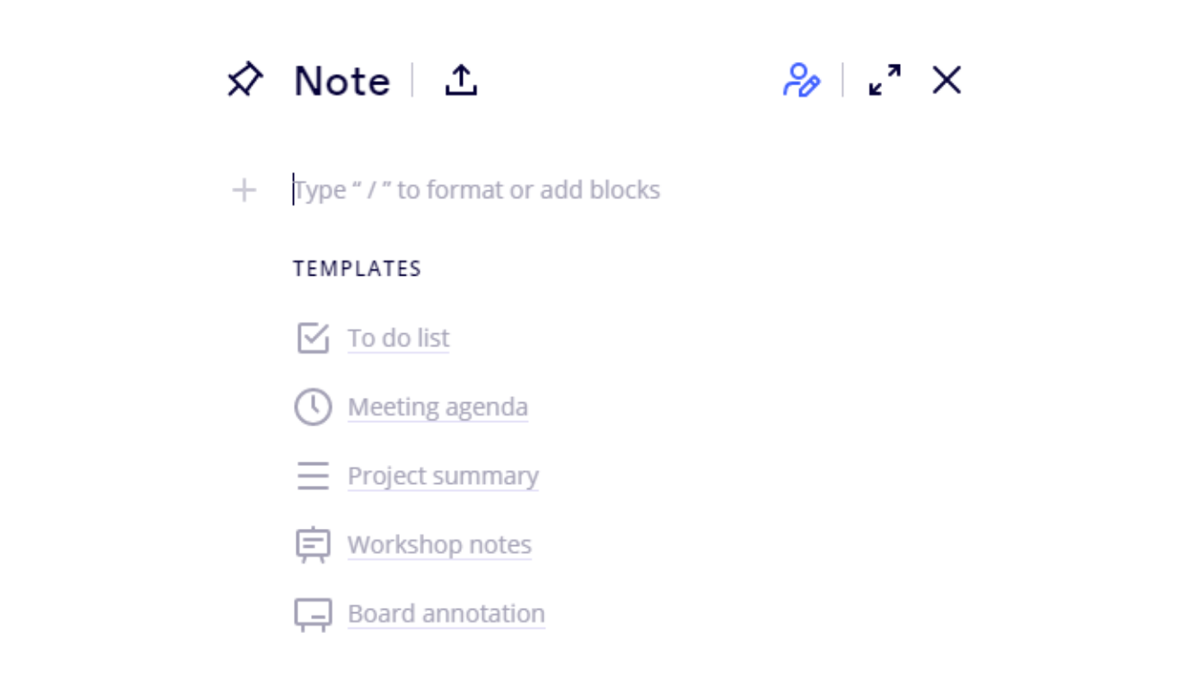Close the Note panel
The width and height of the screenshot is (1200, 697).
tap(946, 80)
